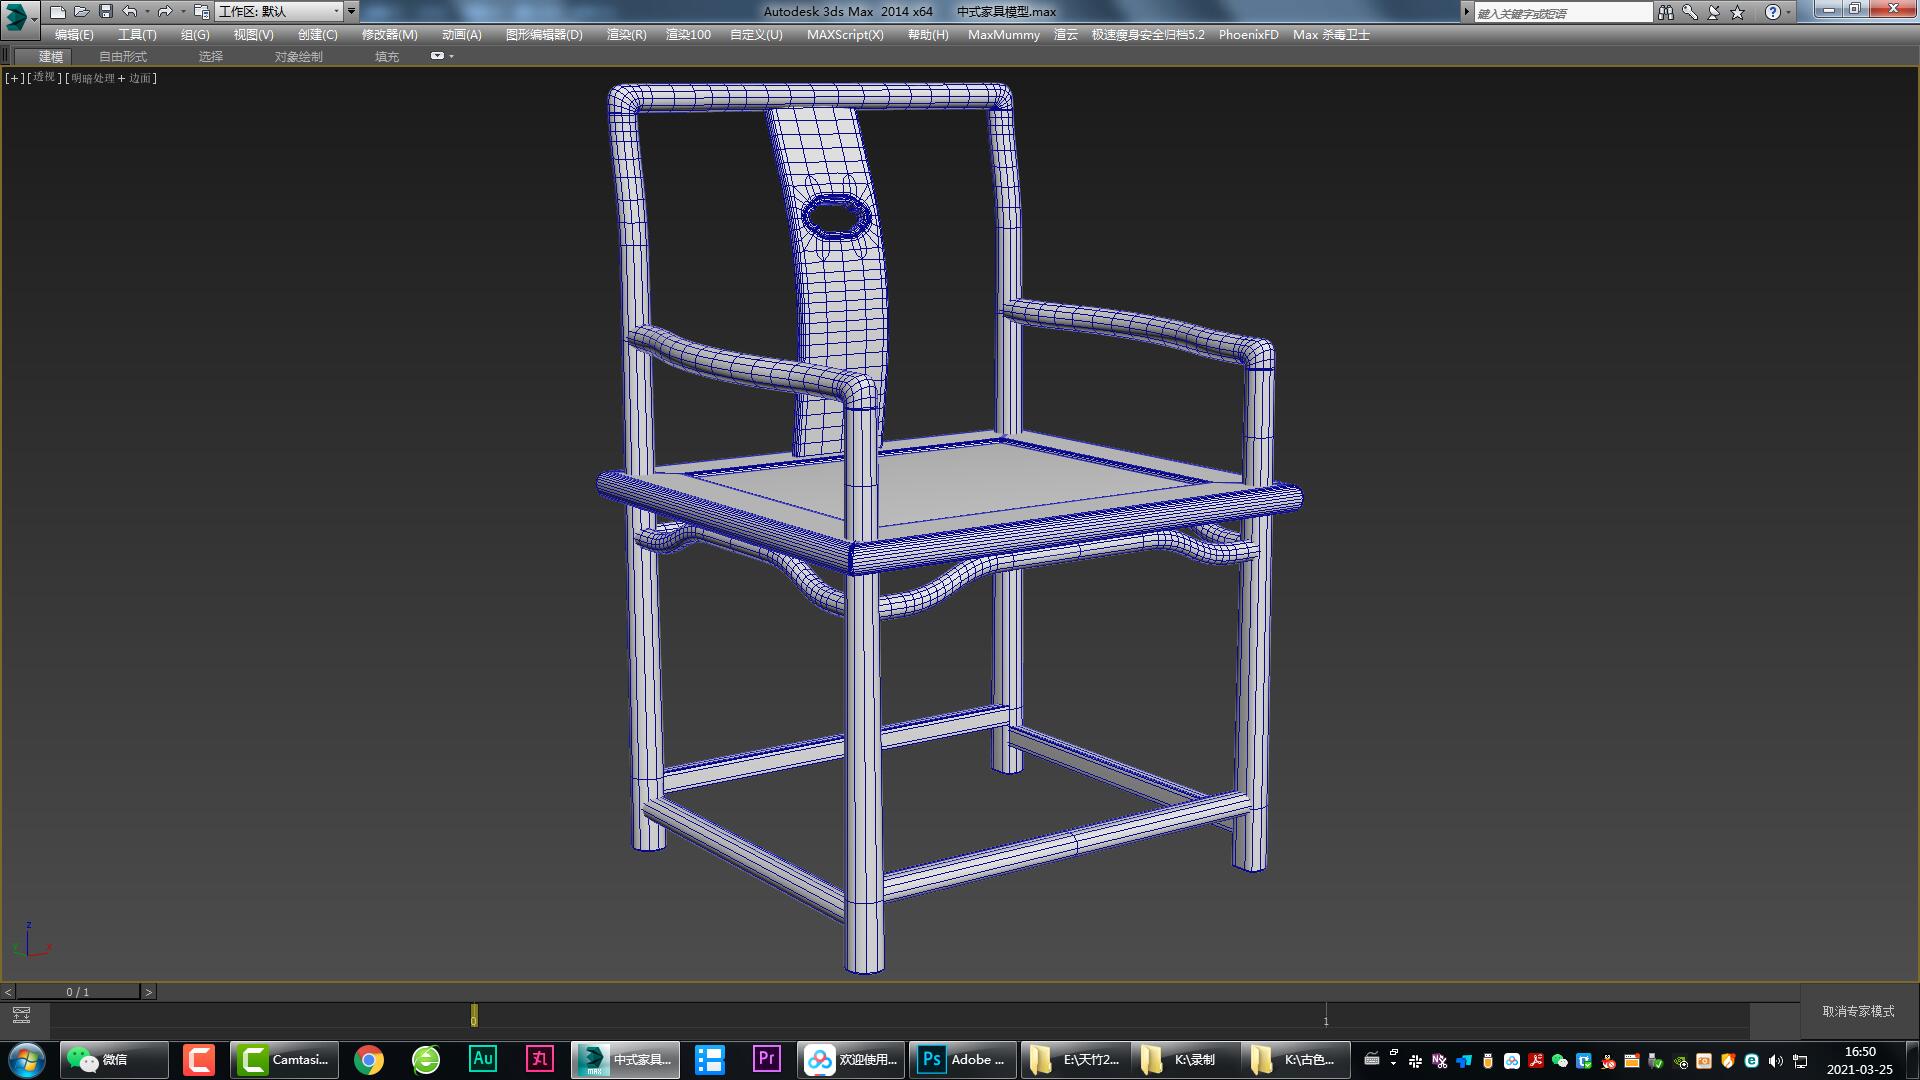This screenshot has height=1080, width=1920.
Task: Open the mini curve editor icon
Action: 21,1016
